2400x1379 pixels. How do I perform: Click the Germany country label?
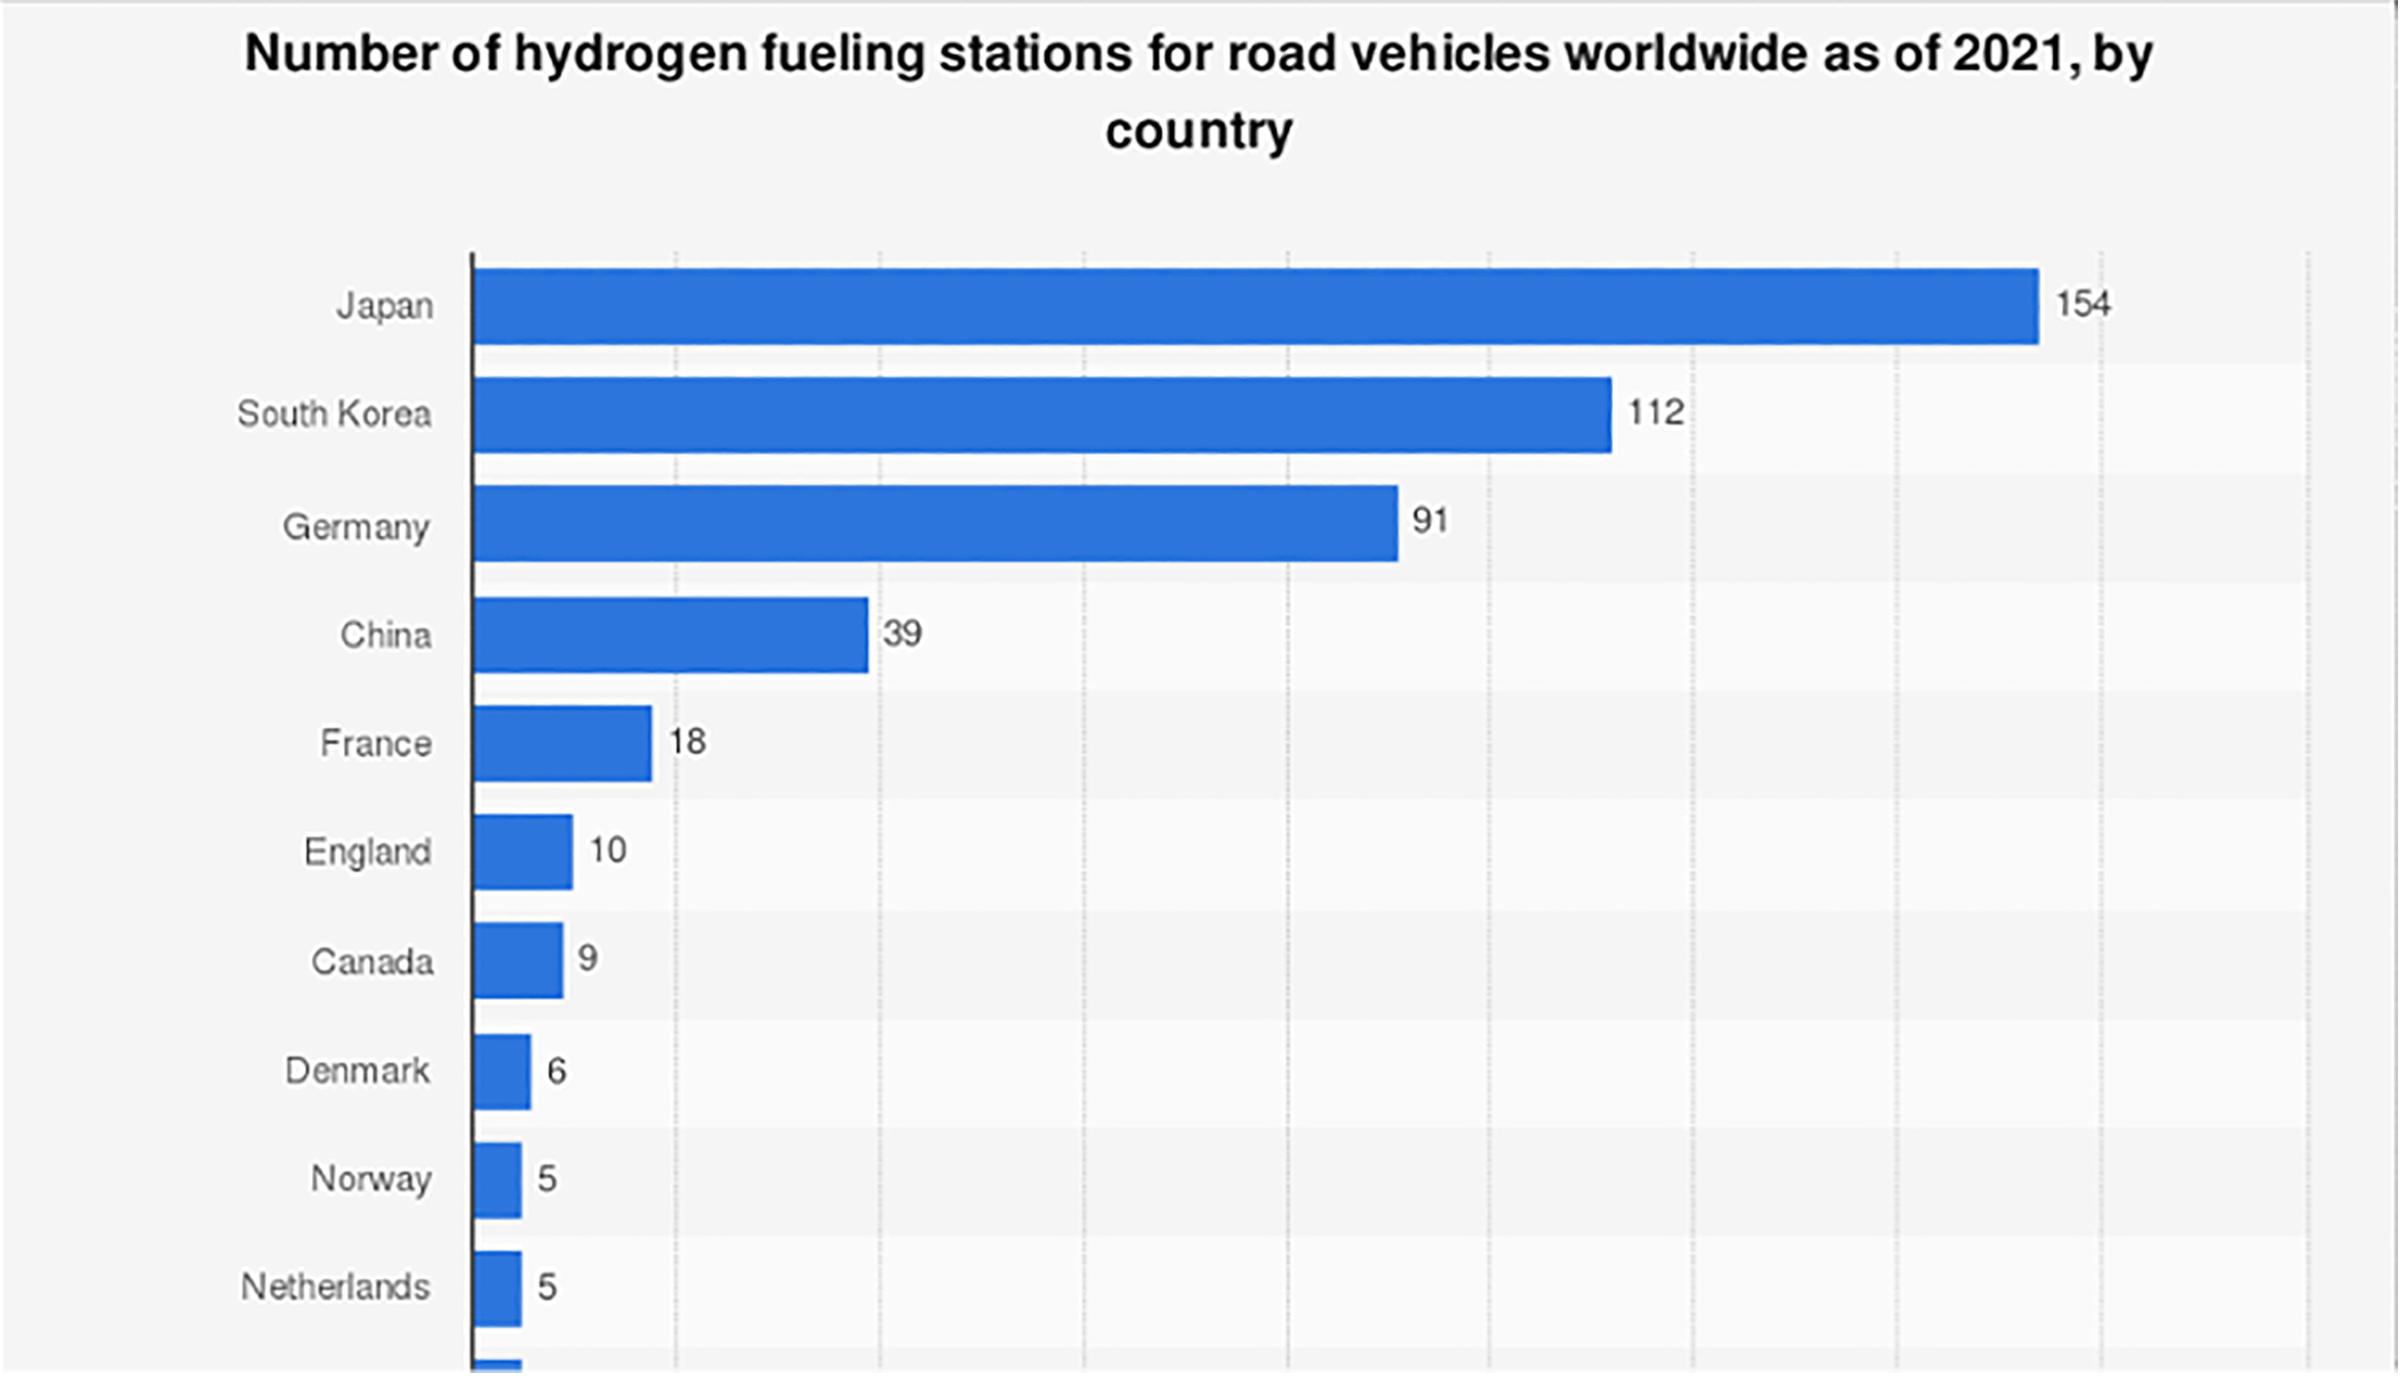click(x=356, y=526)
